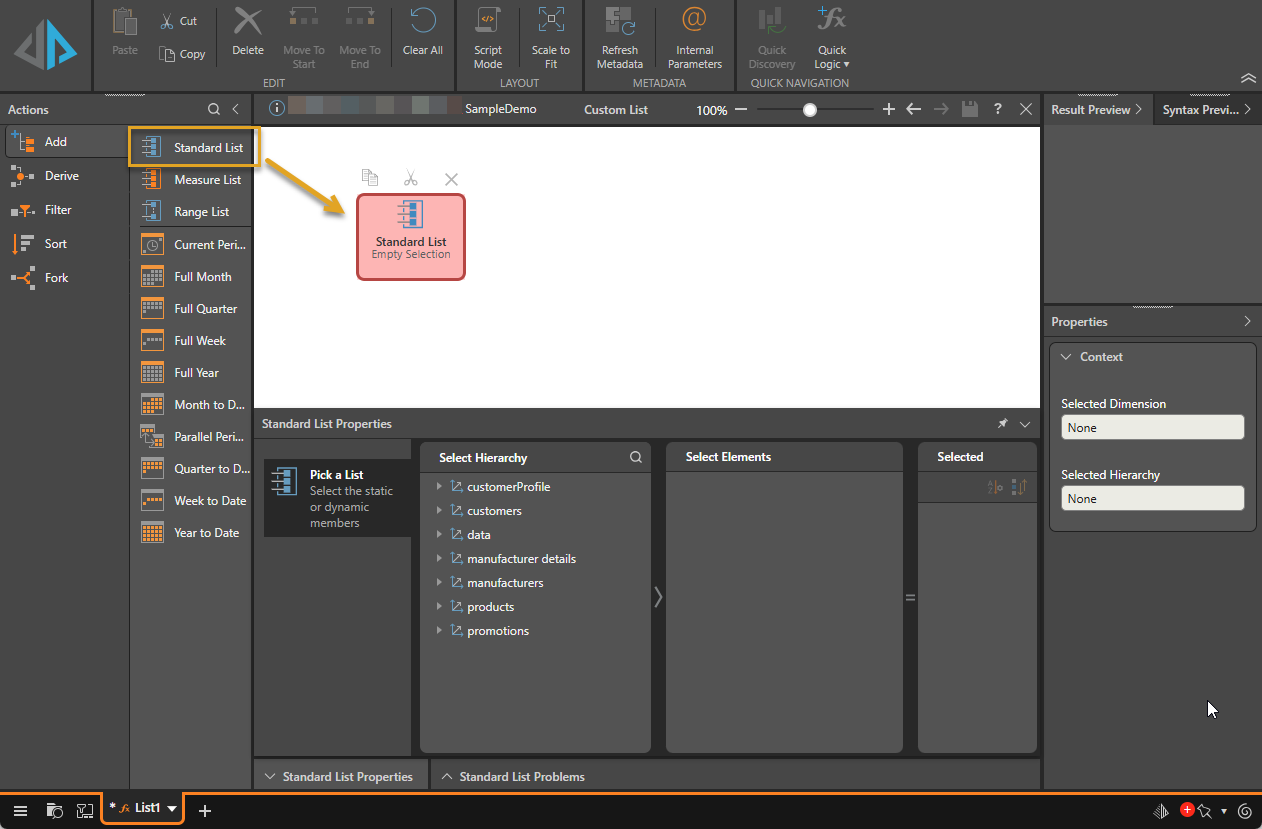1262x829 pixels.
Task: Select the Filter action category
Action: 64,210
